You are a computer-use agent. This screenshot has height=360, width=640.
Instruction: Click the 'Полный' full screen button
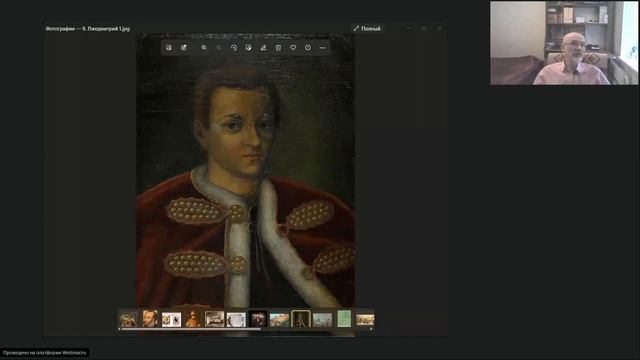click(367, 29)
